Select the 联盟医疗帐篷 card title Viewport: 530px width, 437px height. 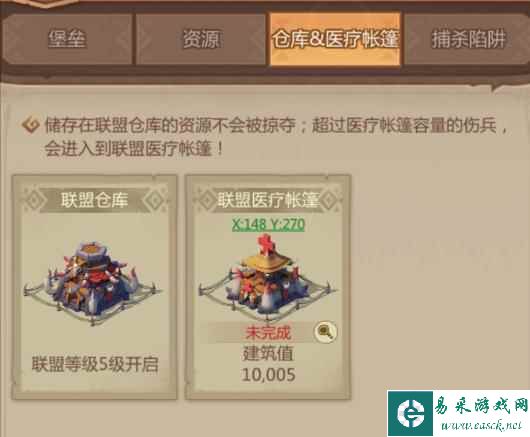click(x=268, y=200)
